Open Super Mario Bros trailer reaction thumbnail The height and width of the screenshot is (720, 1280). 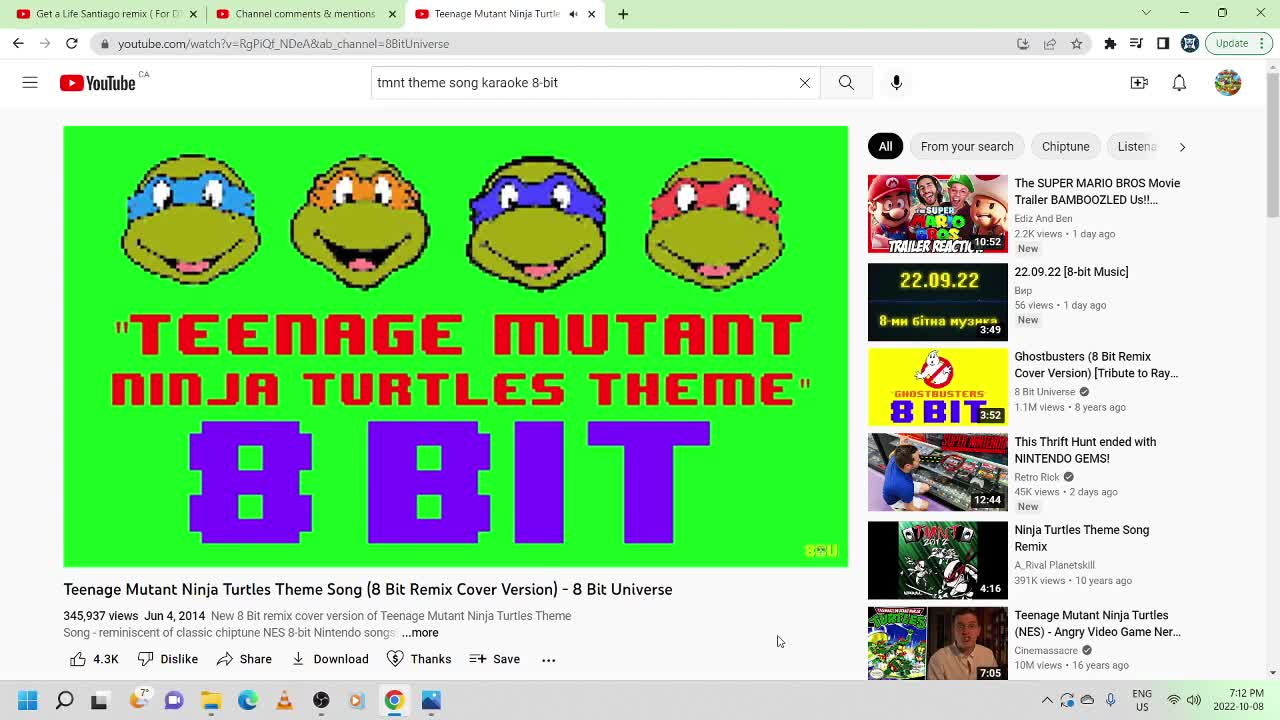pyautogui.click(x=938, y=214)
